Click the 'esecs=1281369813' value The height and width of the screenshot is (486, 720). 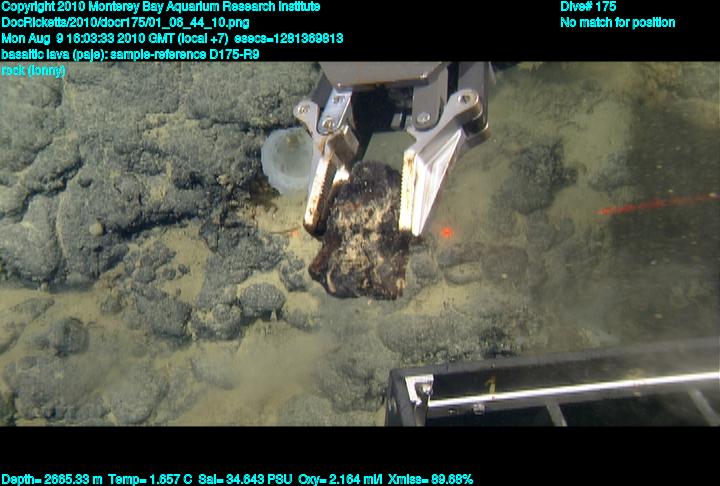(x=289, y=39)
